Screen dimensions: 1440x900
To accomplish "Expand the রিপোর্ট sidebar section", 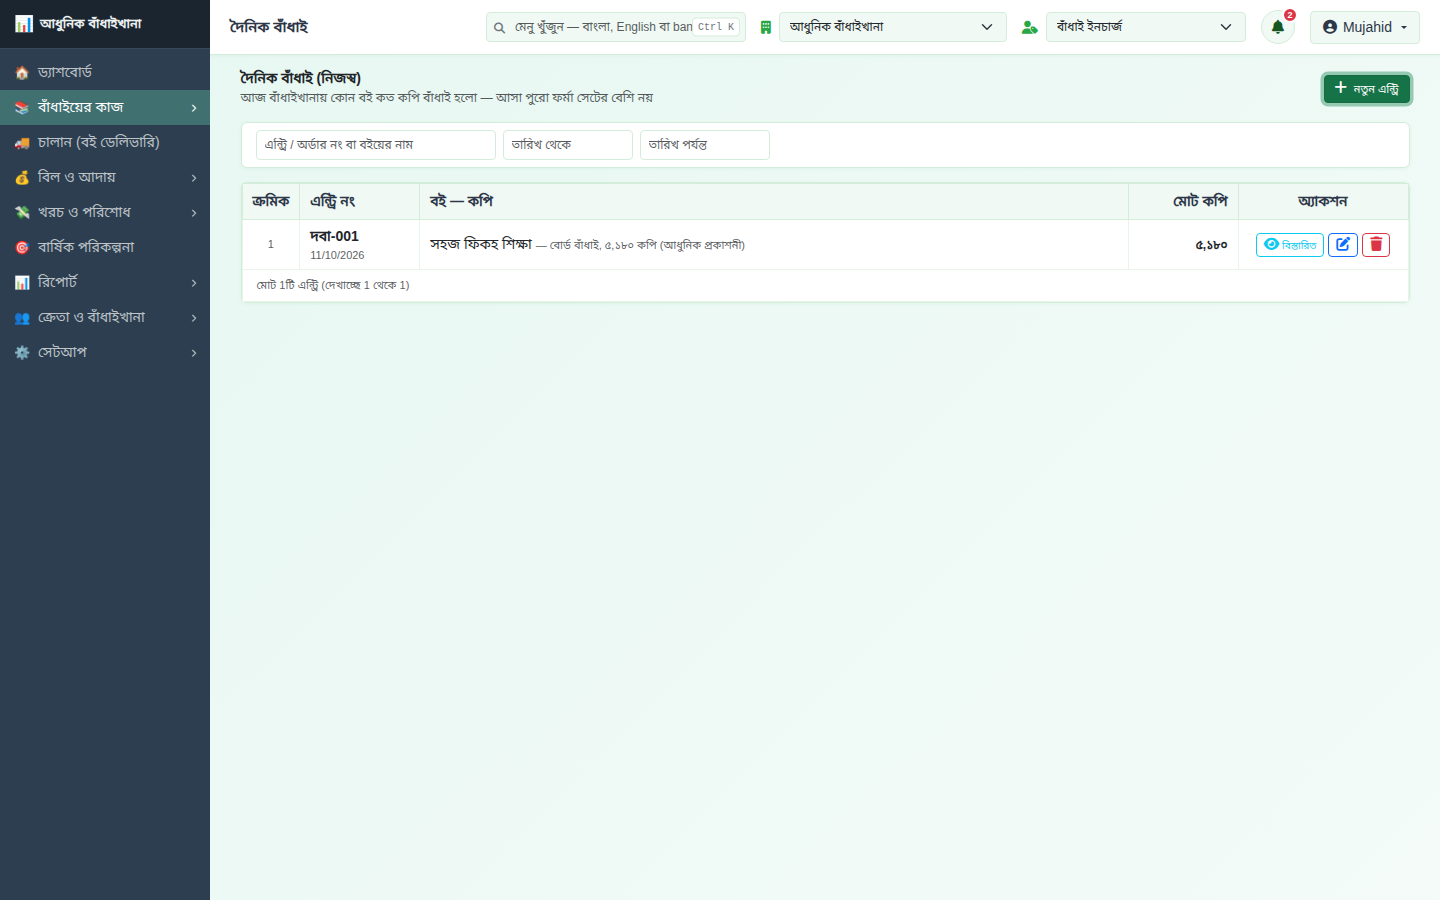I will pyautogui.click(x=105, y=282).
